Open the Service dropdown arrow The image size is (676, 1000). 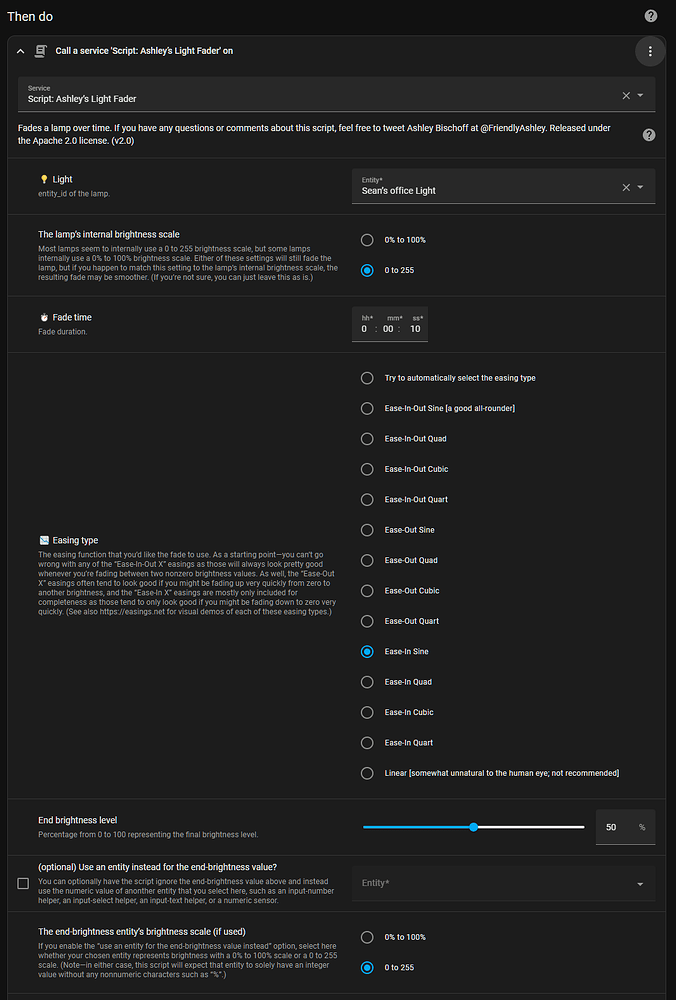(640, 96)
